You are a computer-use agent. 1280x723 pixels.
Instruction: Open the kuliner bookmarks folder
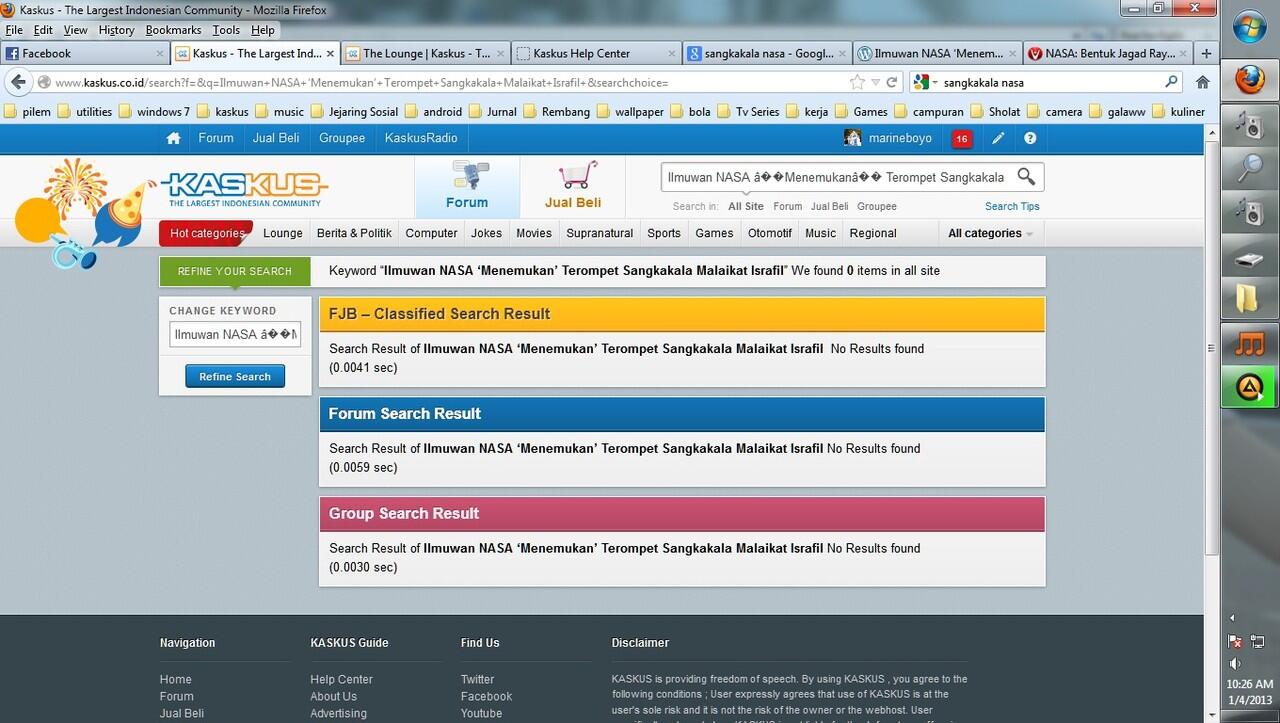click(x=1179, y=112)
